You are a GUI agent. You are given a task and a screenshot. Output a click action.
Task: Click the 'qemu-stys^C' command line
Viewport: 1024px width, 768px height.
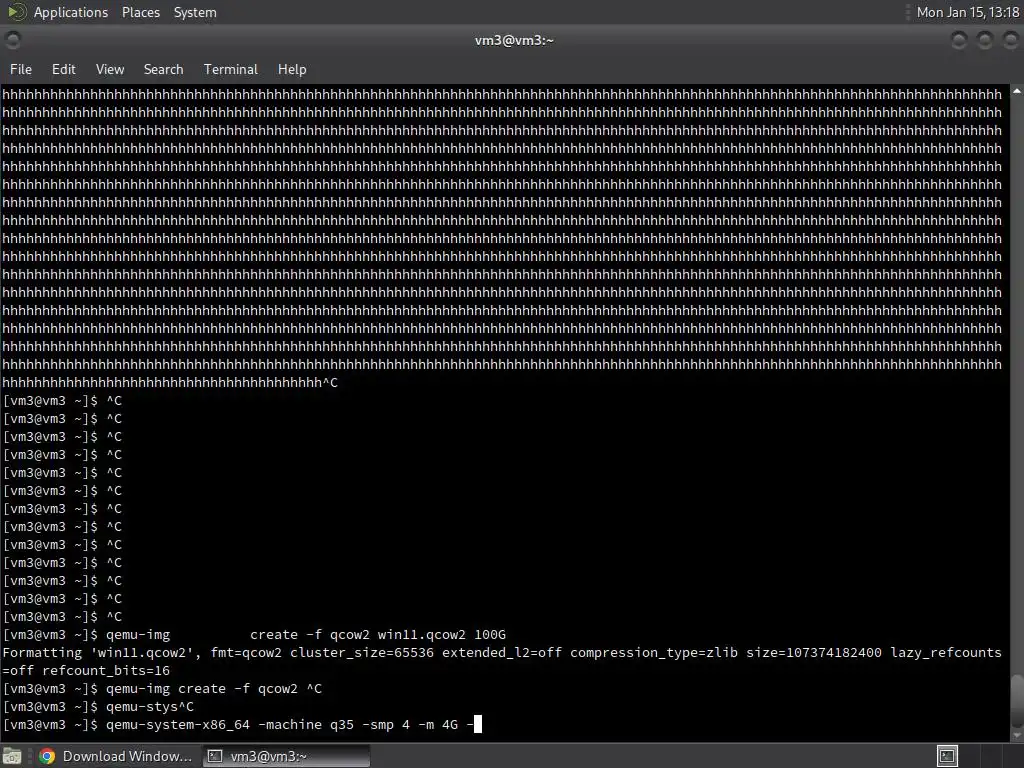pos(150,707)
